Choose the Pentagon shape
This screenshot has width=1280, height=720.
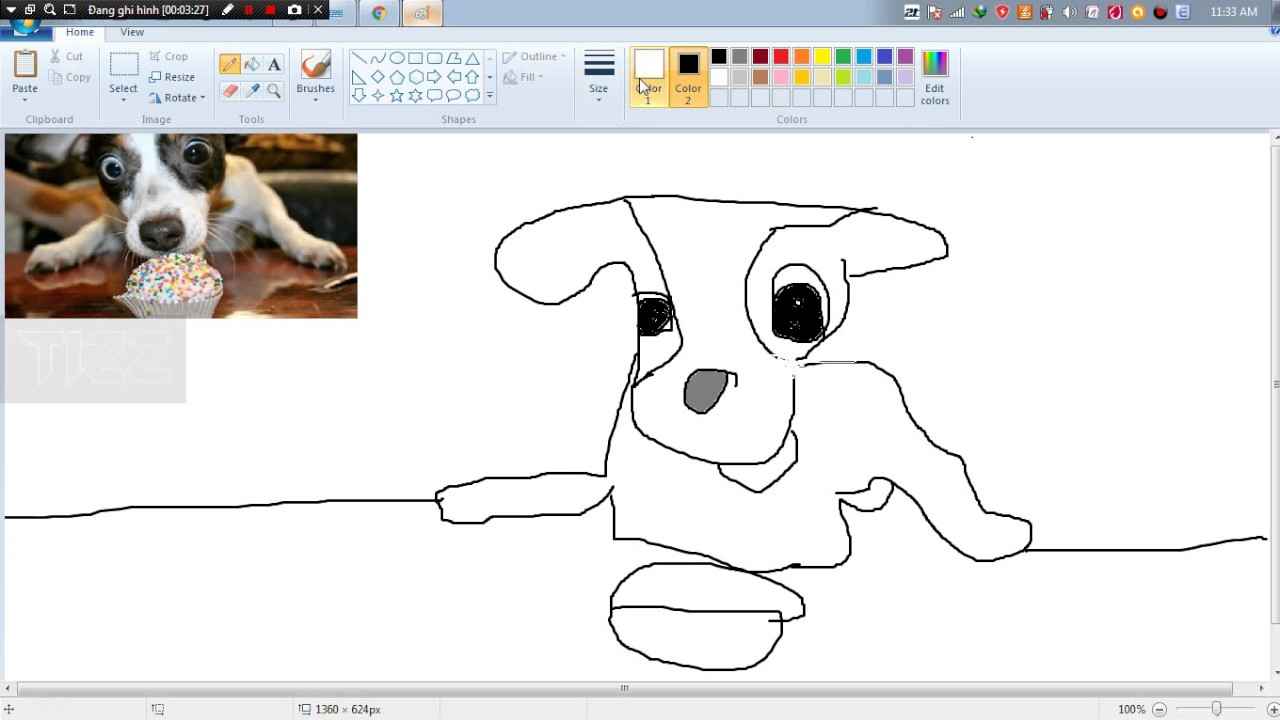pos(396,77)
